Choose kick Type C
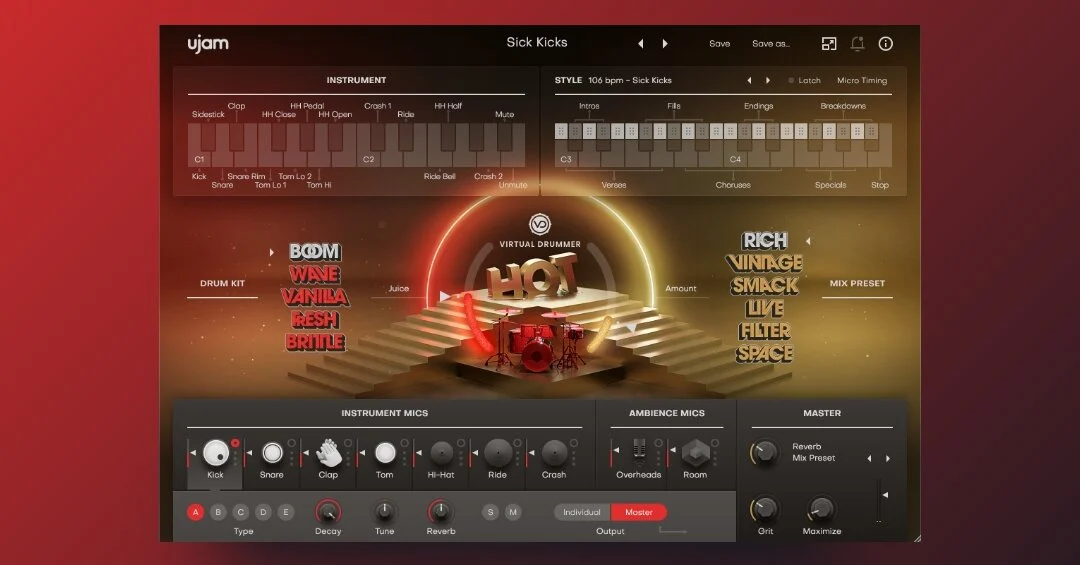This screenshot has height=565, width=1080. coord(240,512)
